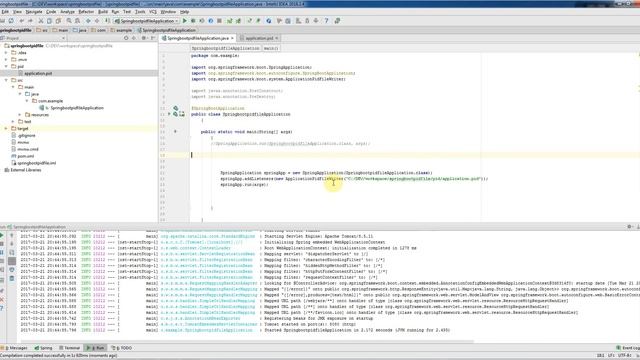The width and height of the screenshot is (640, 360).
Task: Expand the target folder node
Action: click(6, 129)
